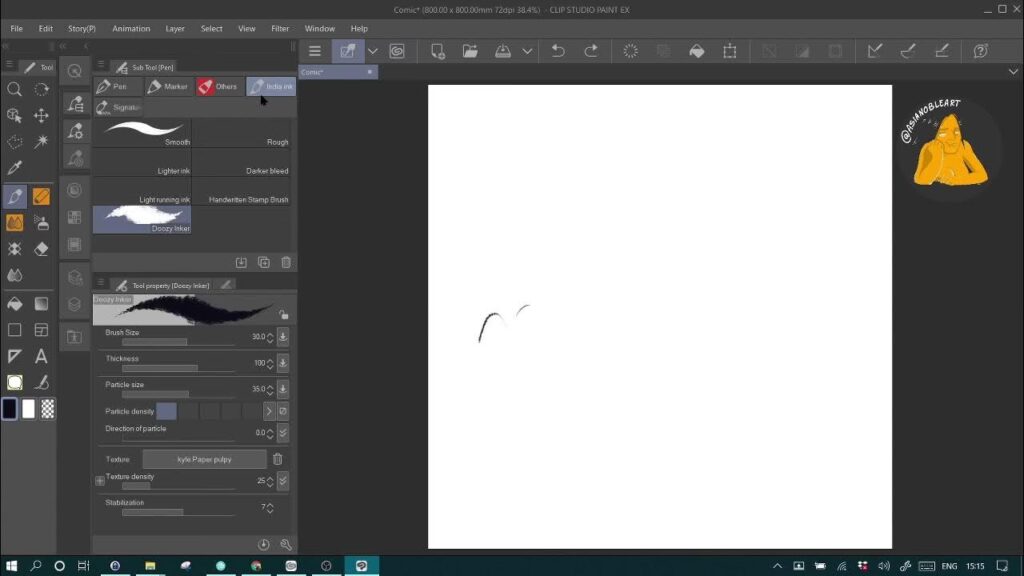Adjust the Brush Size slider
1024x576 pixels.
tap(155, 342)
